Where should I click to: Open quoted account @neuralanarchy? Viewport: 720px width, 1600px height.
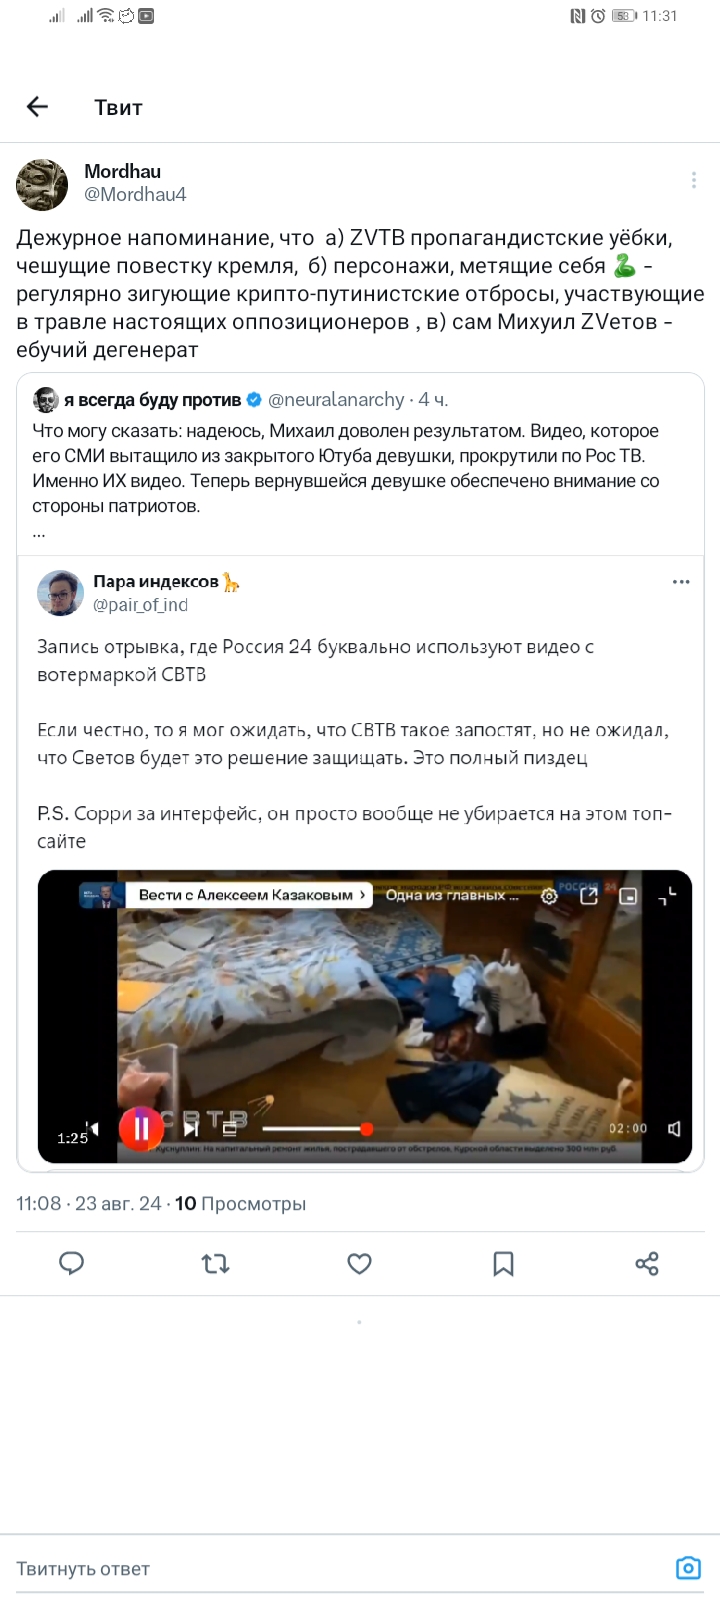coord(336,400)
